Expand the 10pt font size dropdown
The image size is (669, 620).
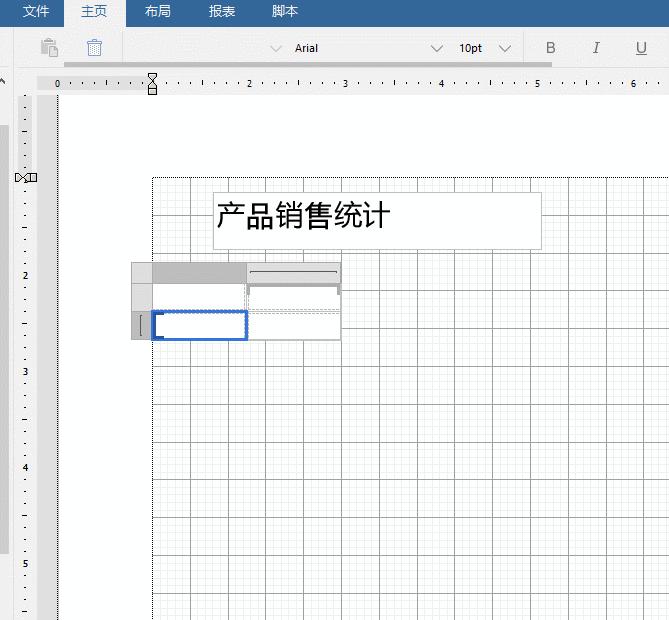[x=505, y=48]
